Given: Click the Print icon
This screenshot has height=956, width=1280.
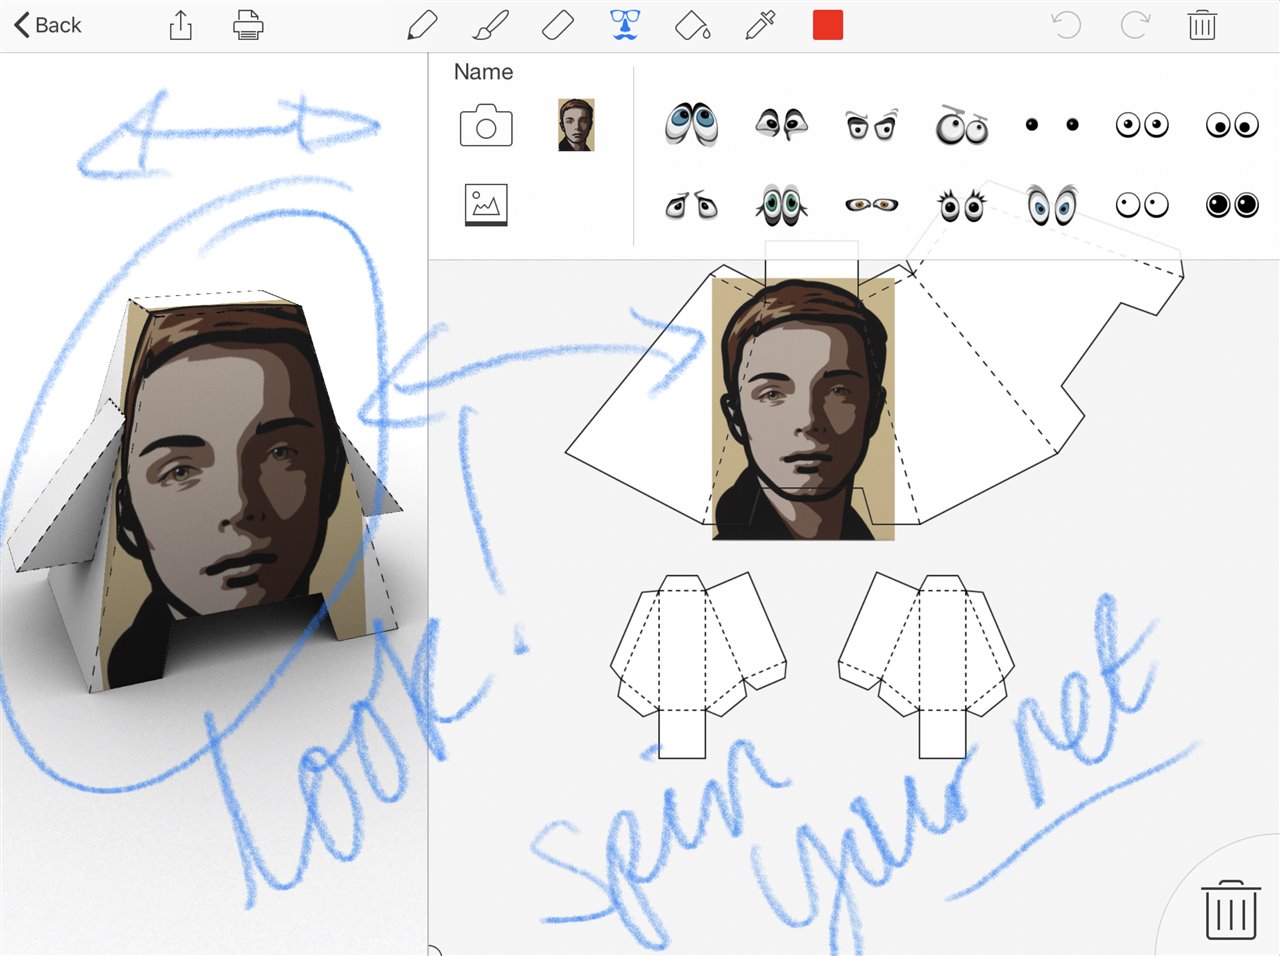Looking at the screenshot, I should pos(248,25).
